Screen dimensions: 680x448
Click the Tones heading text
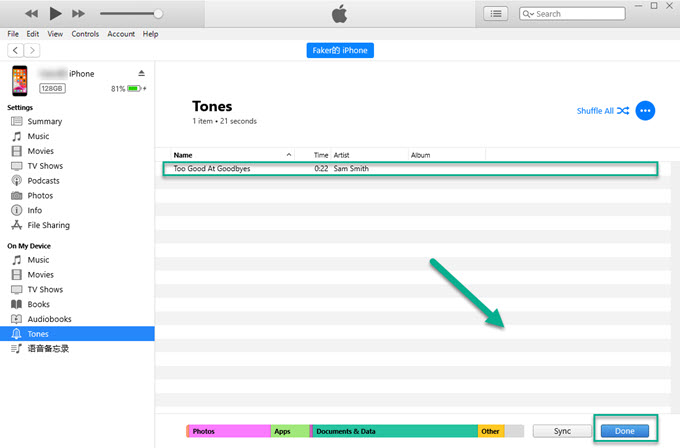(212, 106)
